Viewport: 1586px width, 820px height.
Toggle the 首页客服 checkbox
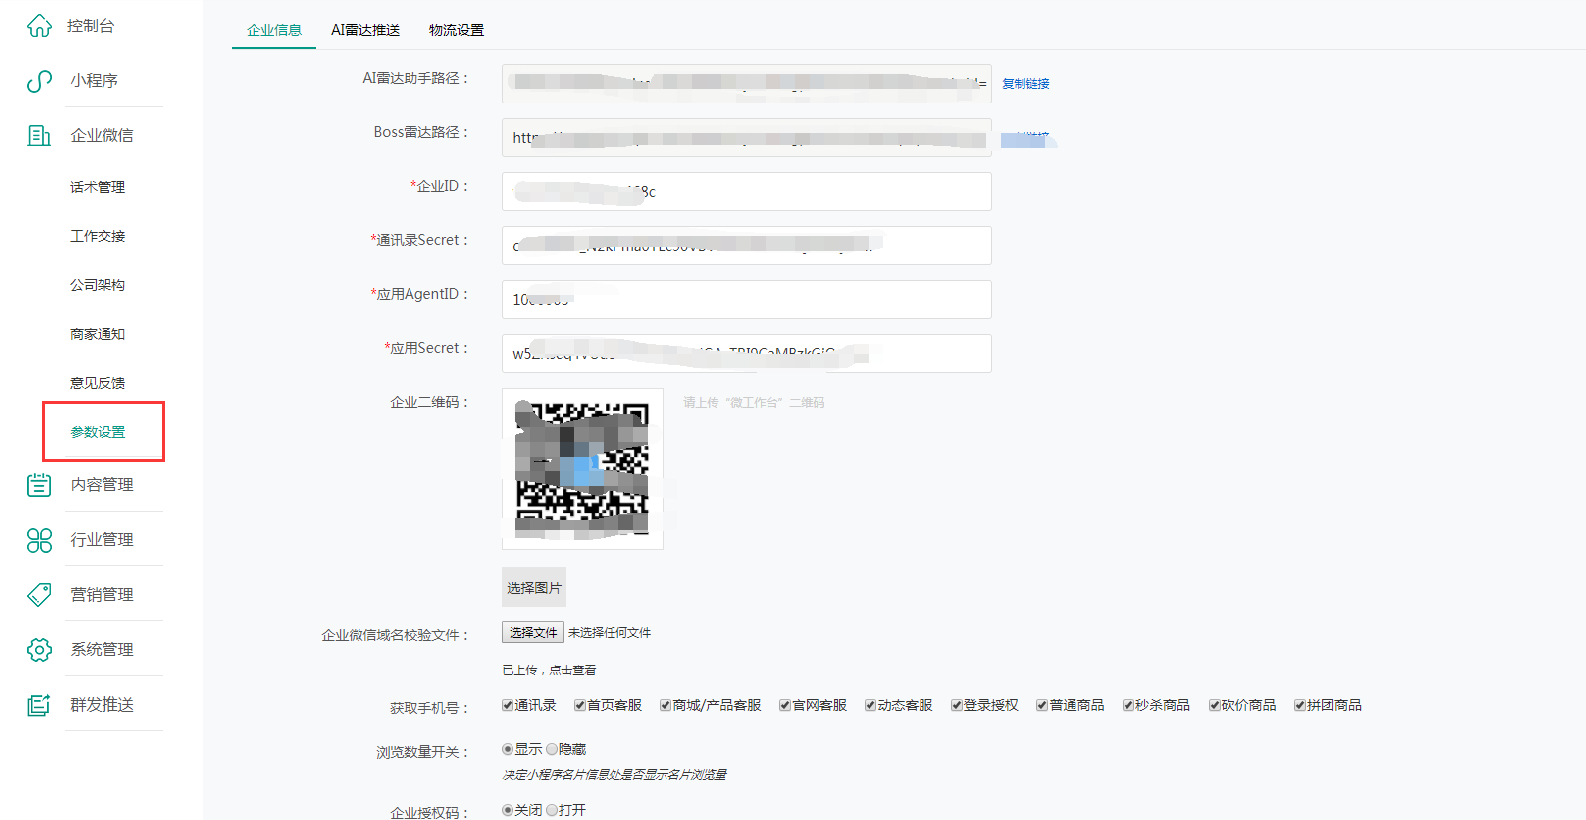(x=580, y=705)
